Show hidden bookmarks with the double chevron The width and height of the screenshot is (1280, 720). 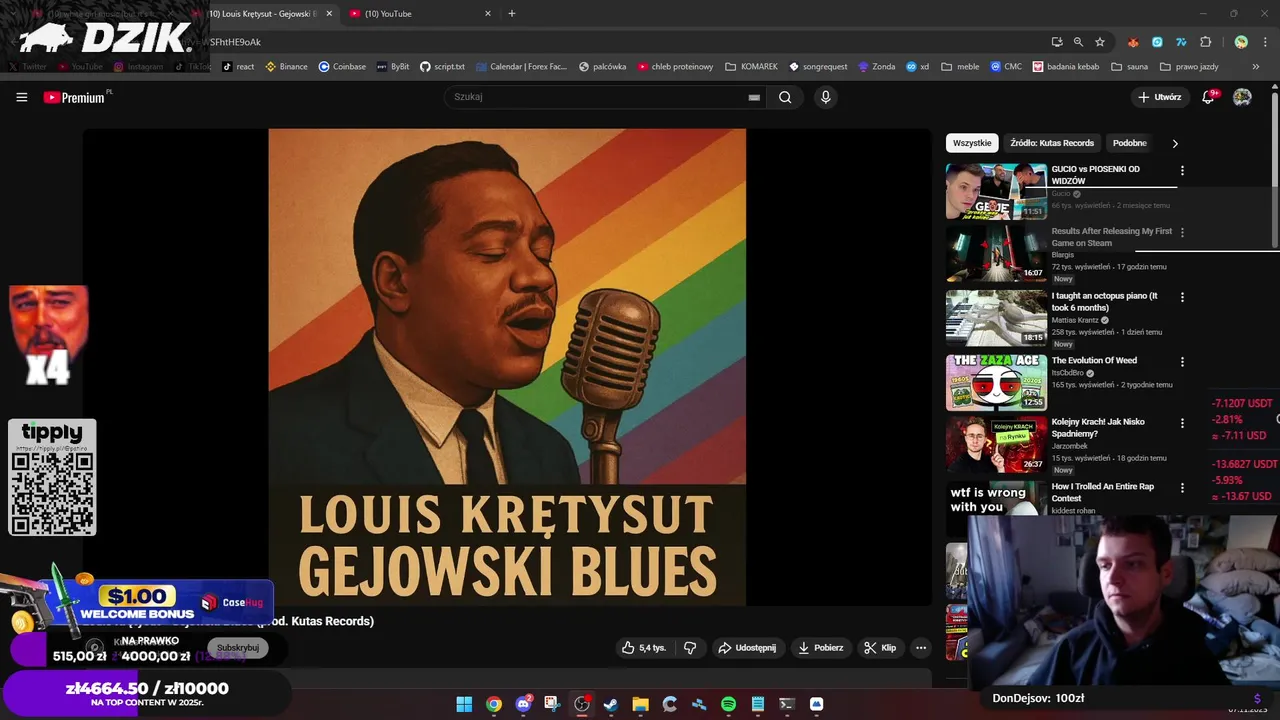[1257, 67]
